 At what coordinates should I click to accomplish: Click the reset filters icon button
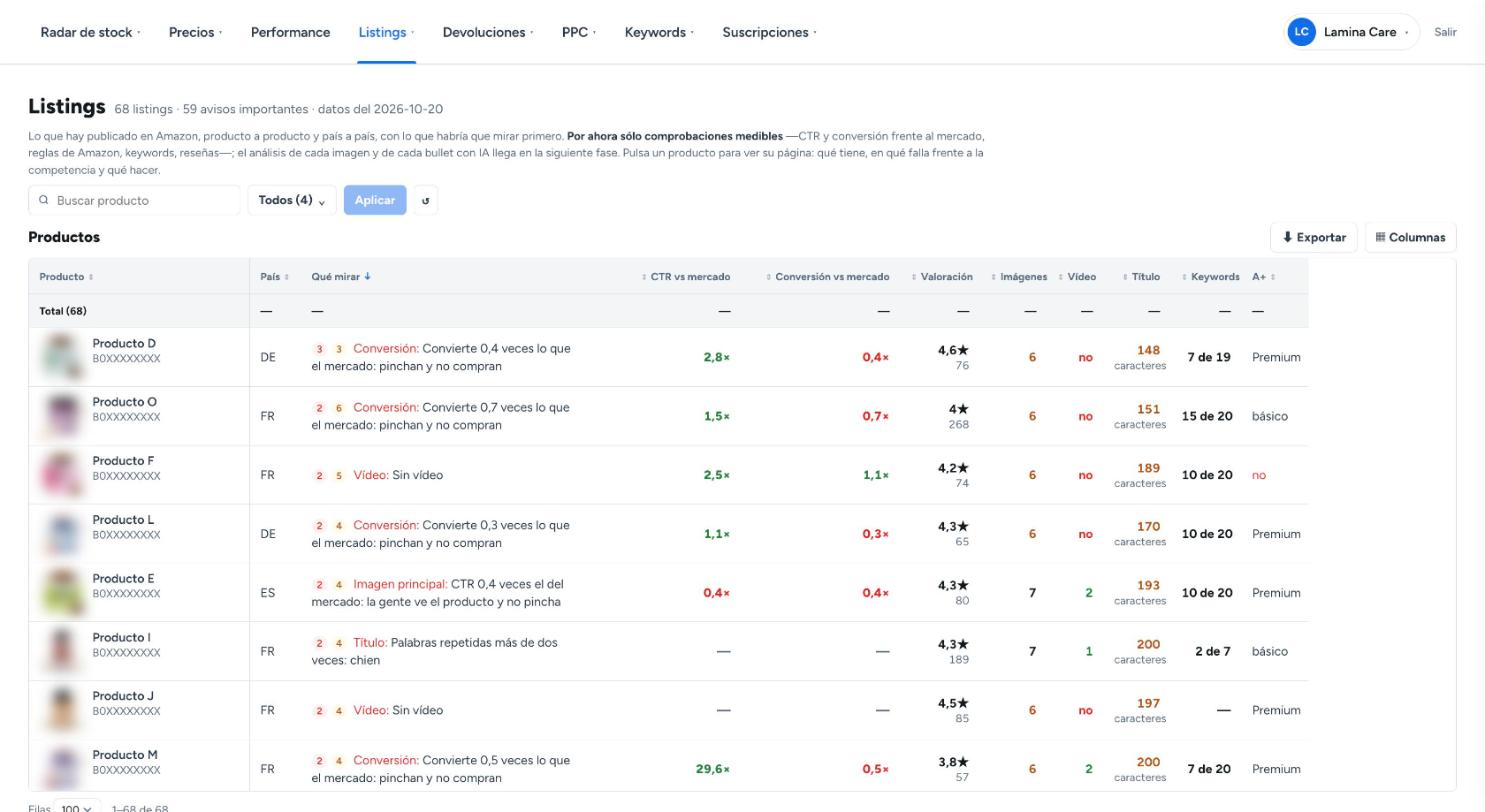point(426,200)
